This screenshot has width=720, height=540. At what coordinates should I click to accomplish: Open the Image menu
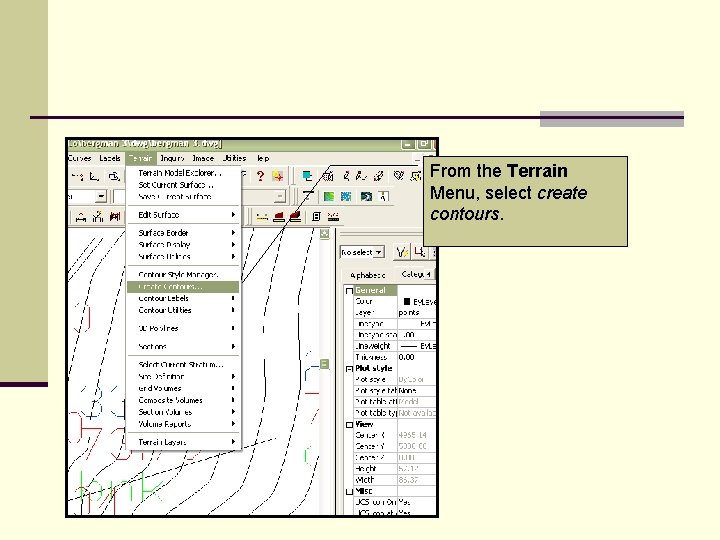pyautogui.click(x=203, y=158)
